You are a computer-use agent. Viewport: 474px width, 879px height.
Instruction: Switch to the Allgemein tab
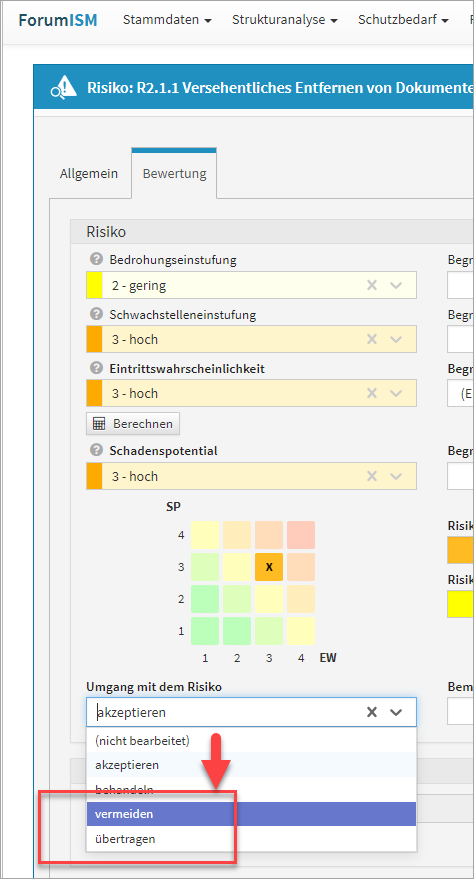(x=89, y=173)
